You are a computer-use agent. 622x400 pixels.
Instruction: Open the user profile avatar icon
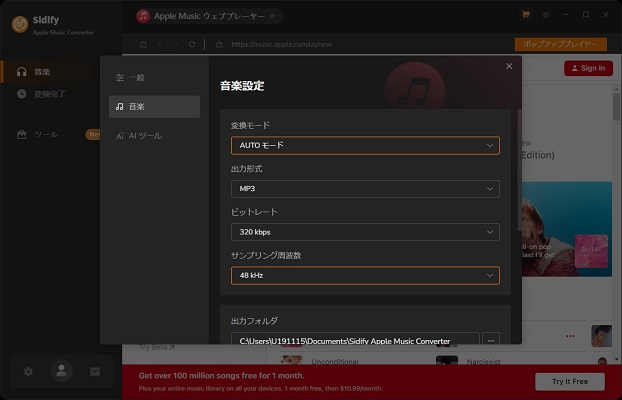pyautogui.click(x=61, y=371)
